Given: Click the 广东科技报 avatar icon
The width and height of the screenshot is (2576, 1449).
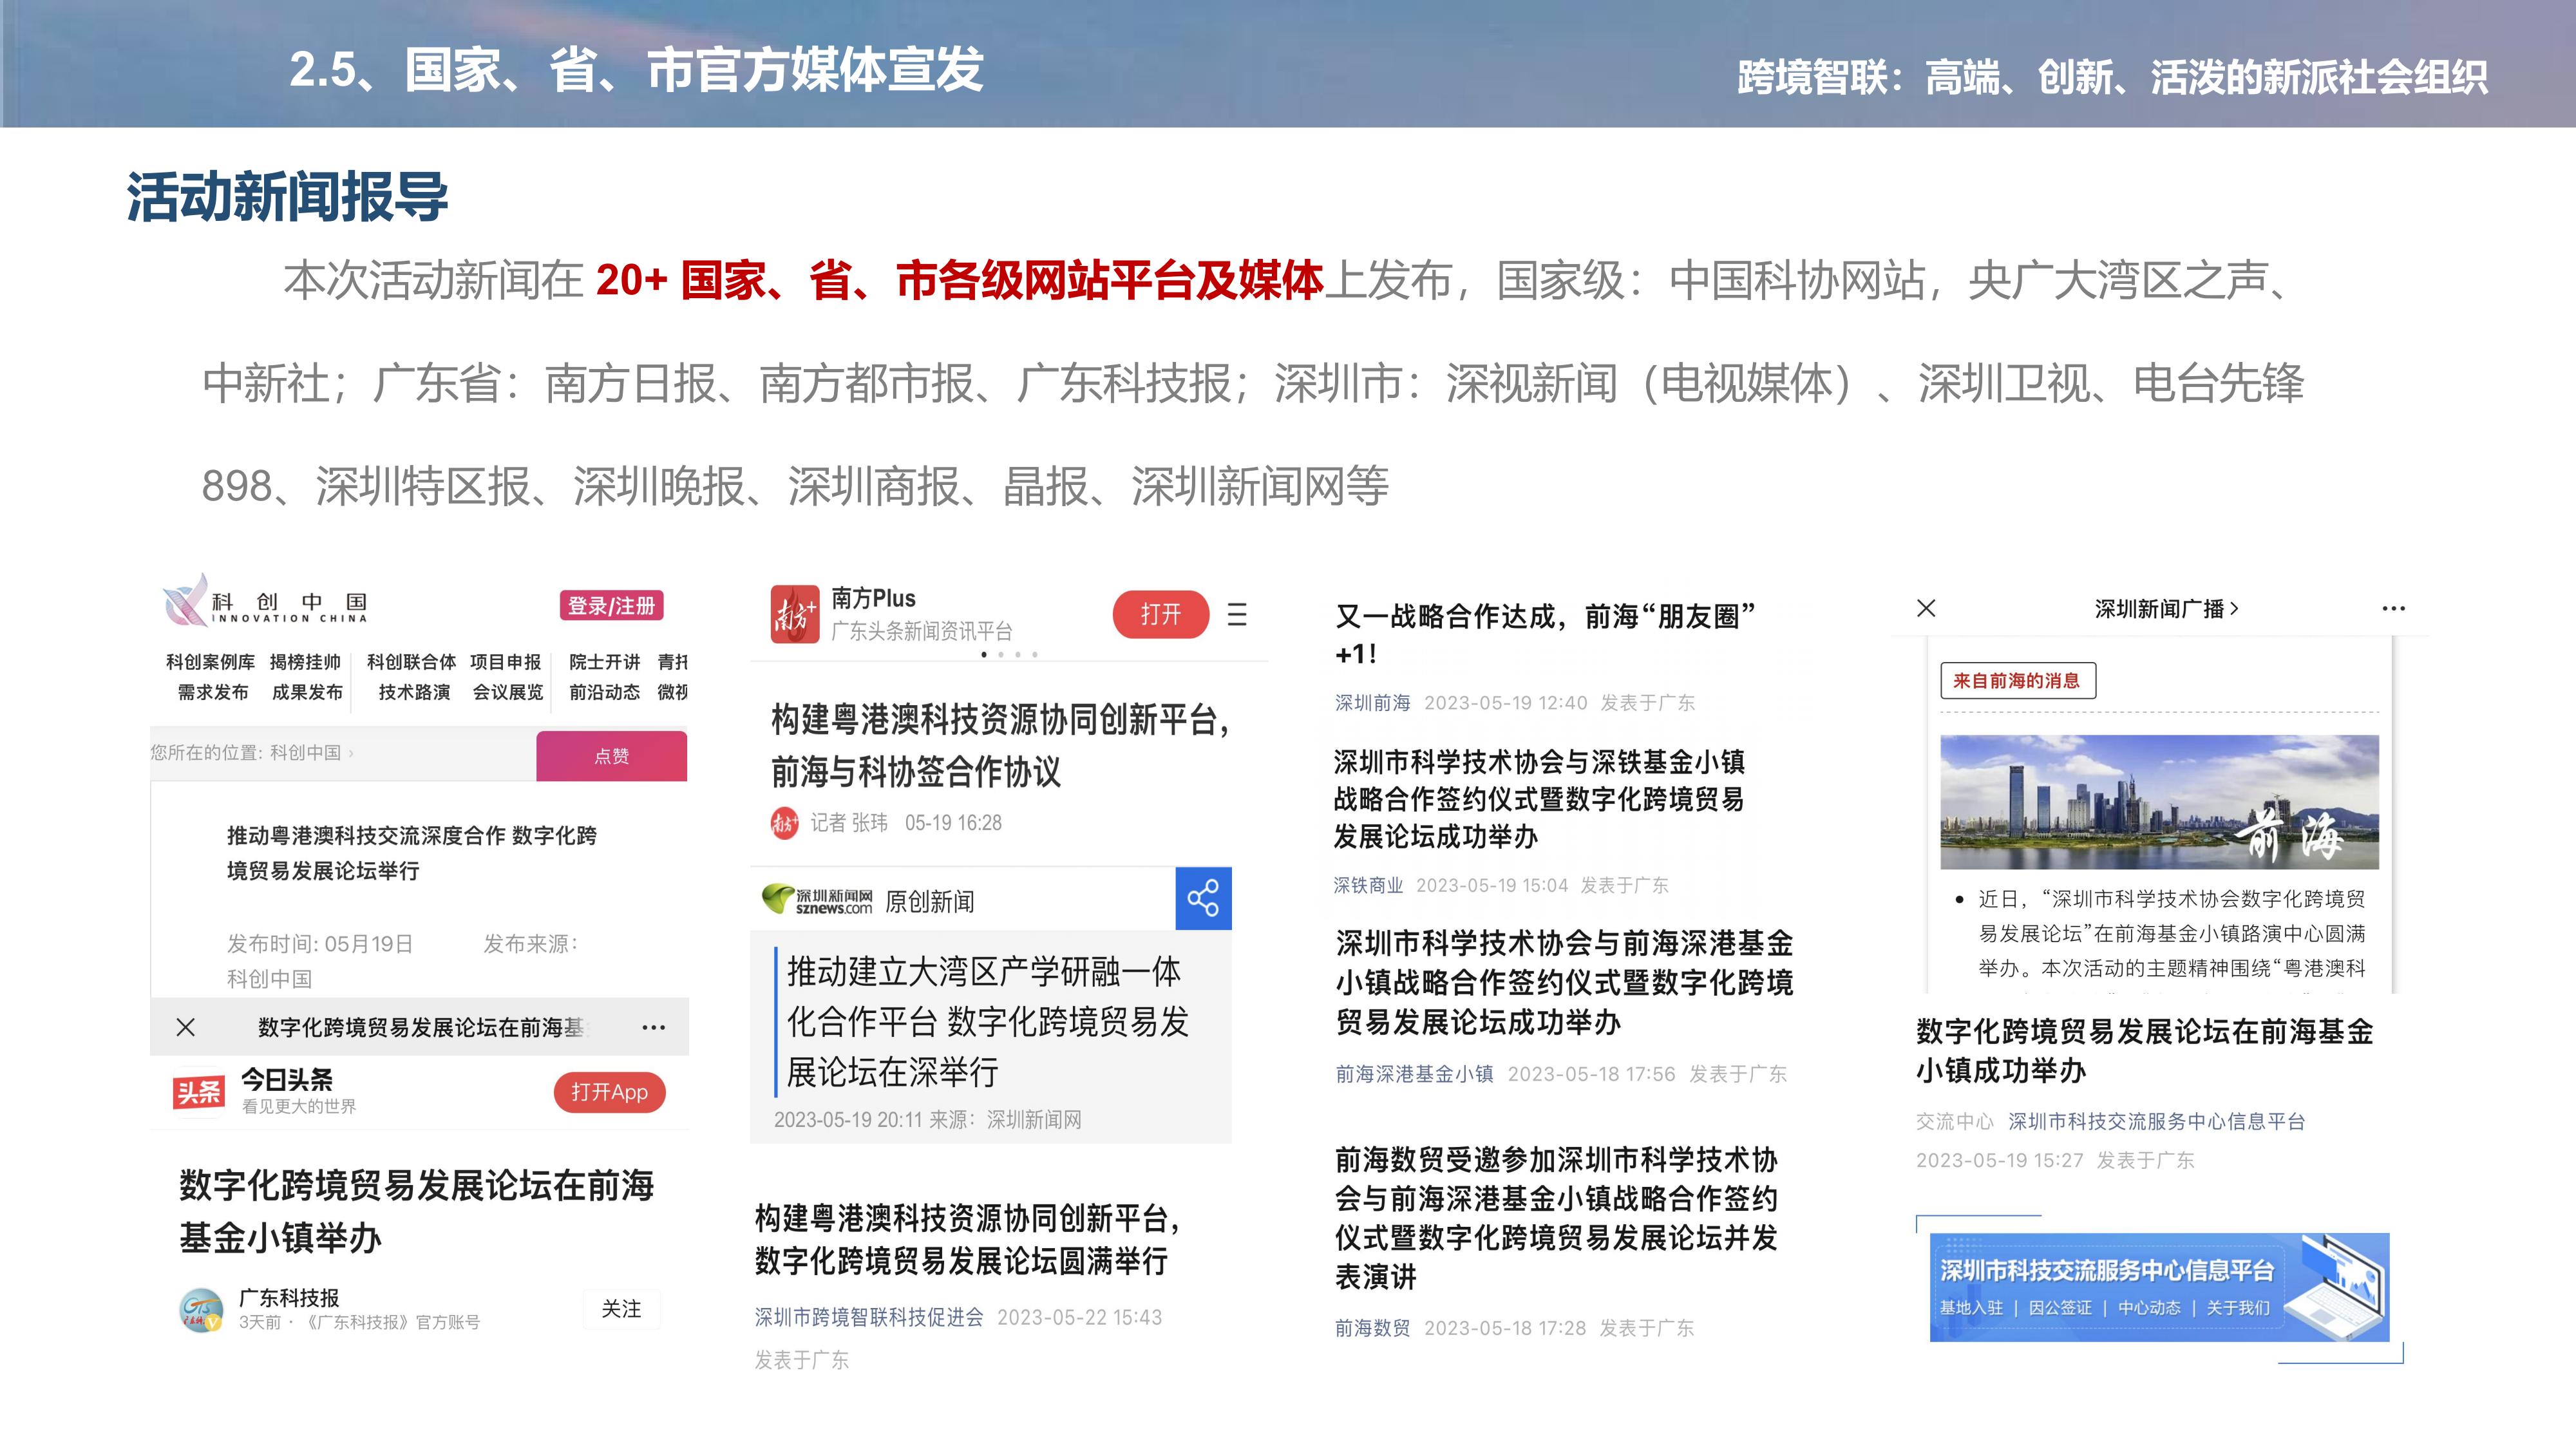Looking at the screenshot, I should 201,1310.
